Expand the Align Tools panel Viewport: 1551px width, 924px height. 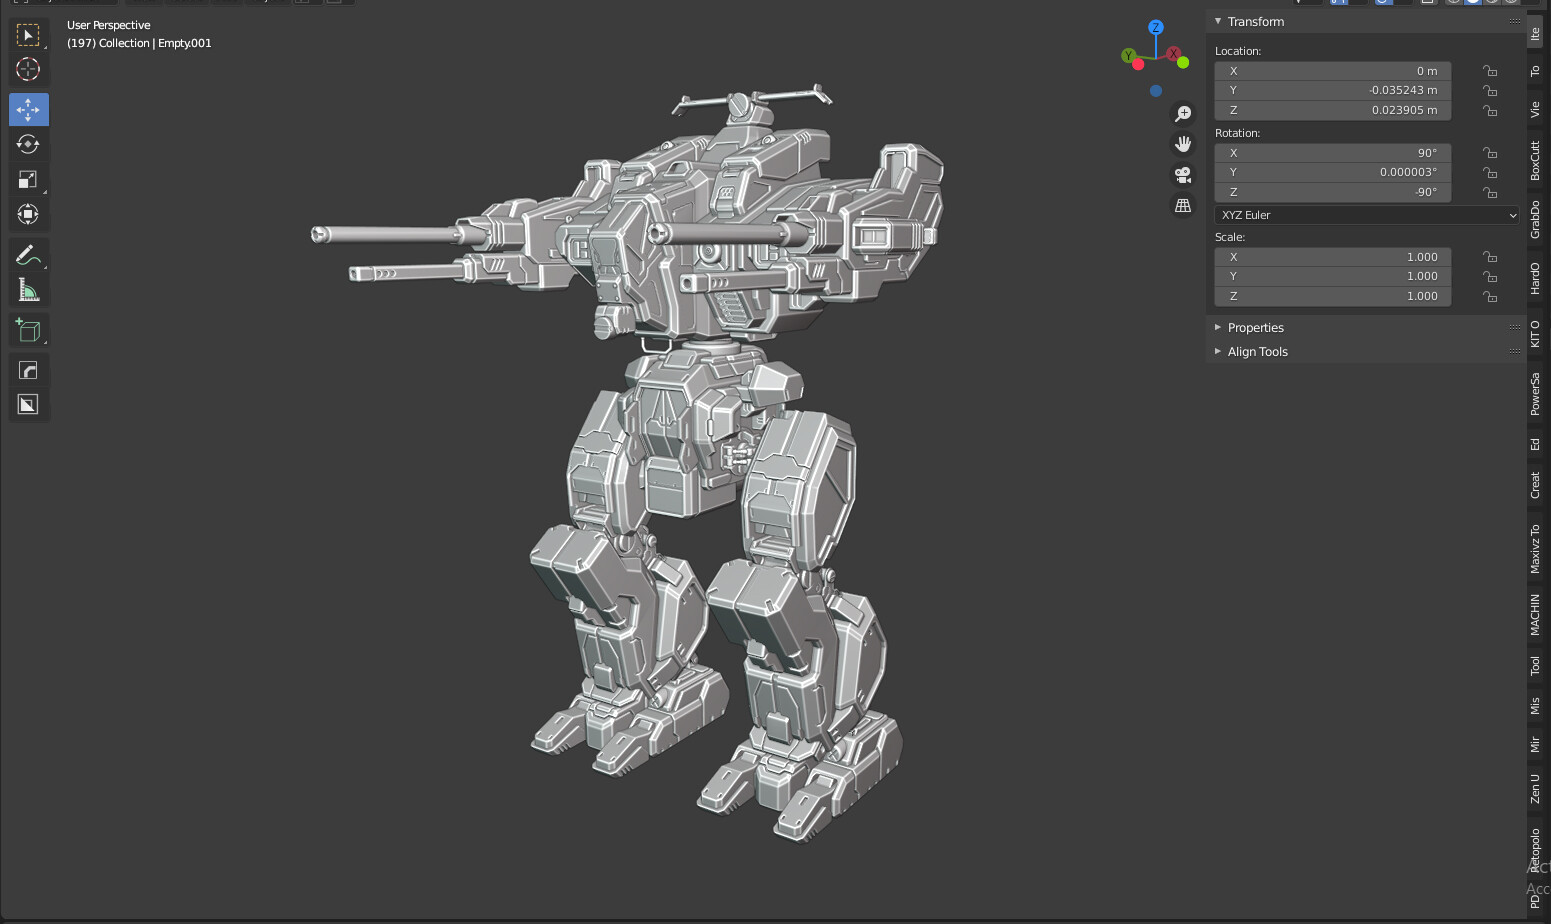click(1258, 352)
